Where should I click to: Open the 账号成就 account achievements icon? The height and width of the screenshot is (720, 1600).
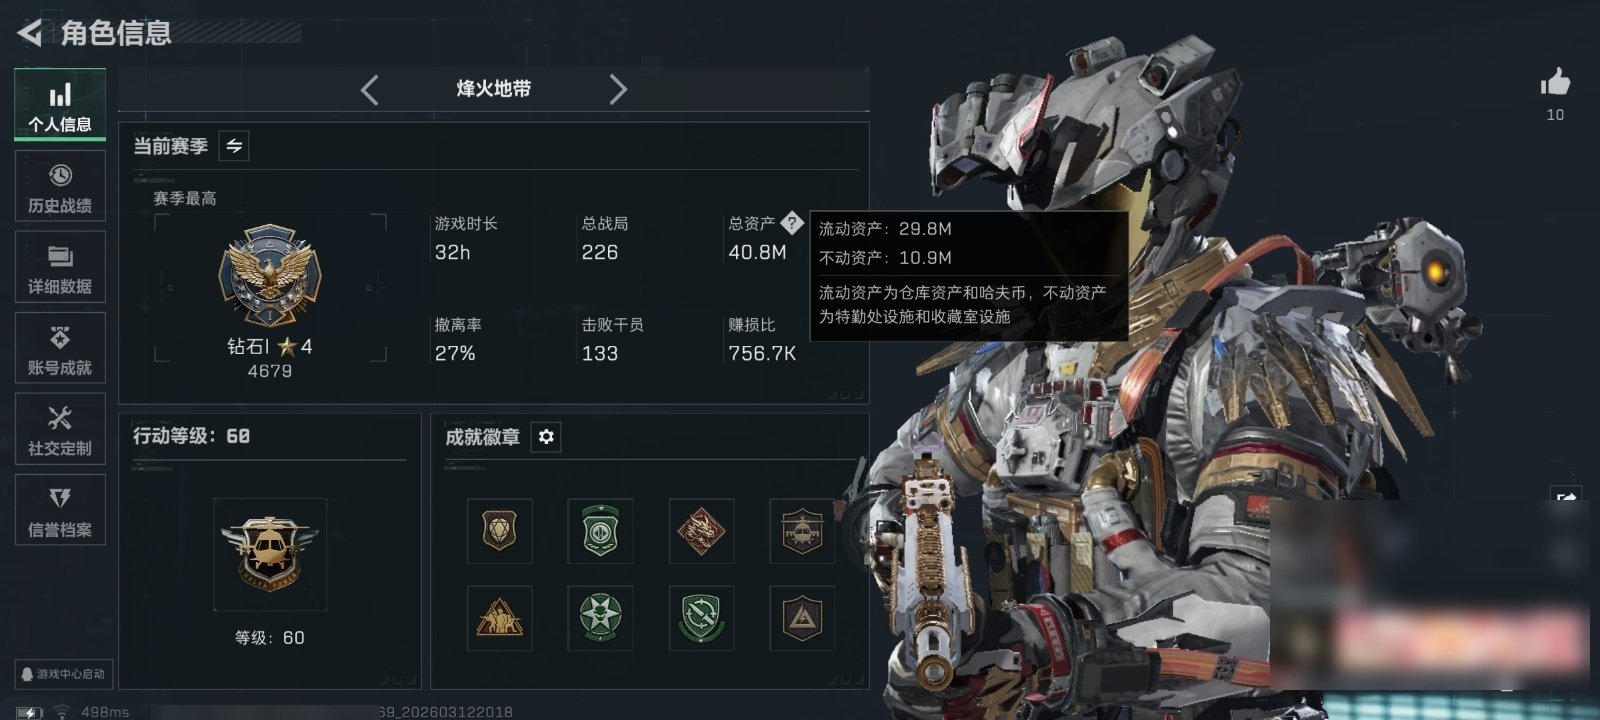[60, 348]
